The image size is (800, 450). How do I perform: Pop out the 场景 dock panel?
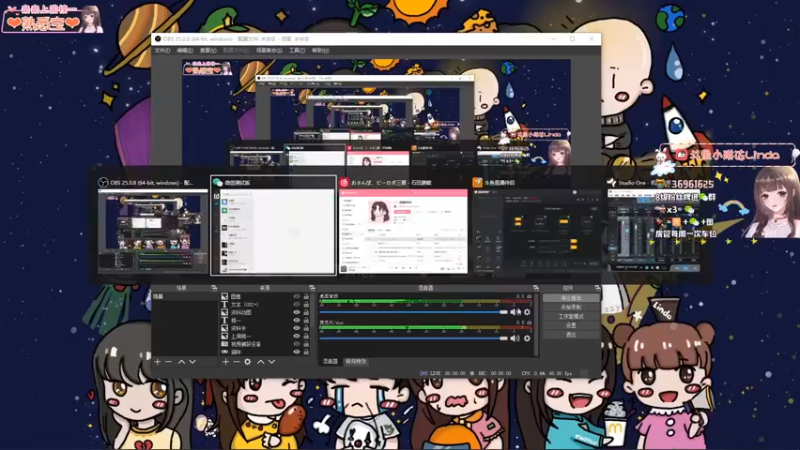[x=214, y=288]
